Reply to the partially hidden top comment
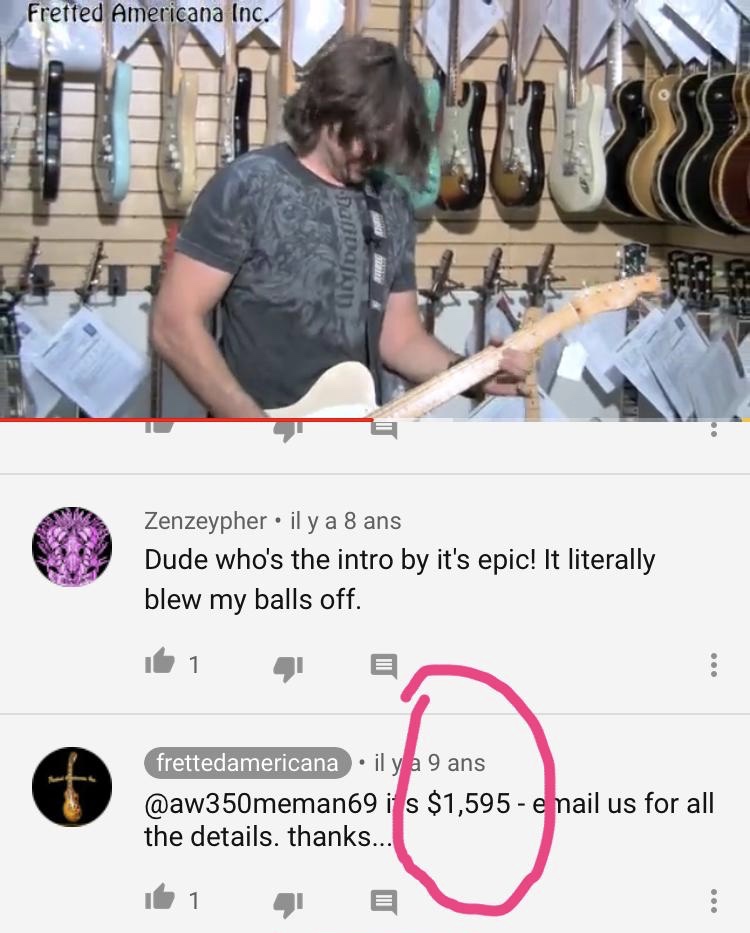 pyautogui.click(x=384, y=430)
